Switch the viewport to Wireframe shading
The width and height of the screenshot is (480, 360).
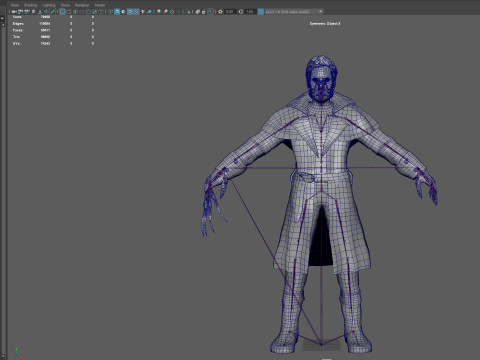pyautogui.click(x=110, y=12)
